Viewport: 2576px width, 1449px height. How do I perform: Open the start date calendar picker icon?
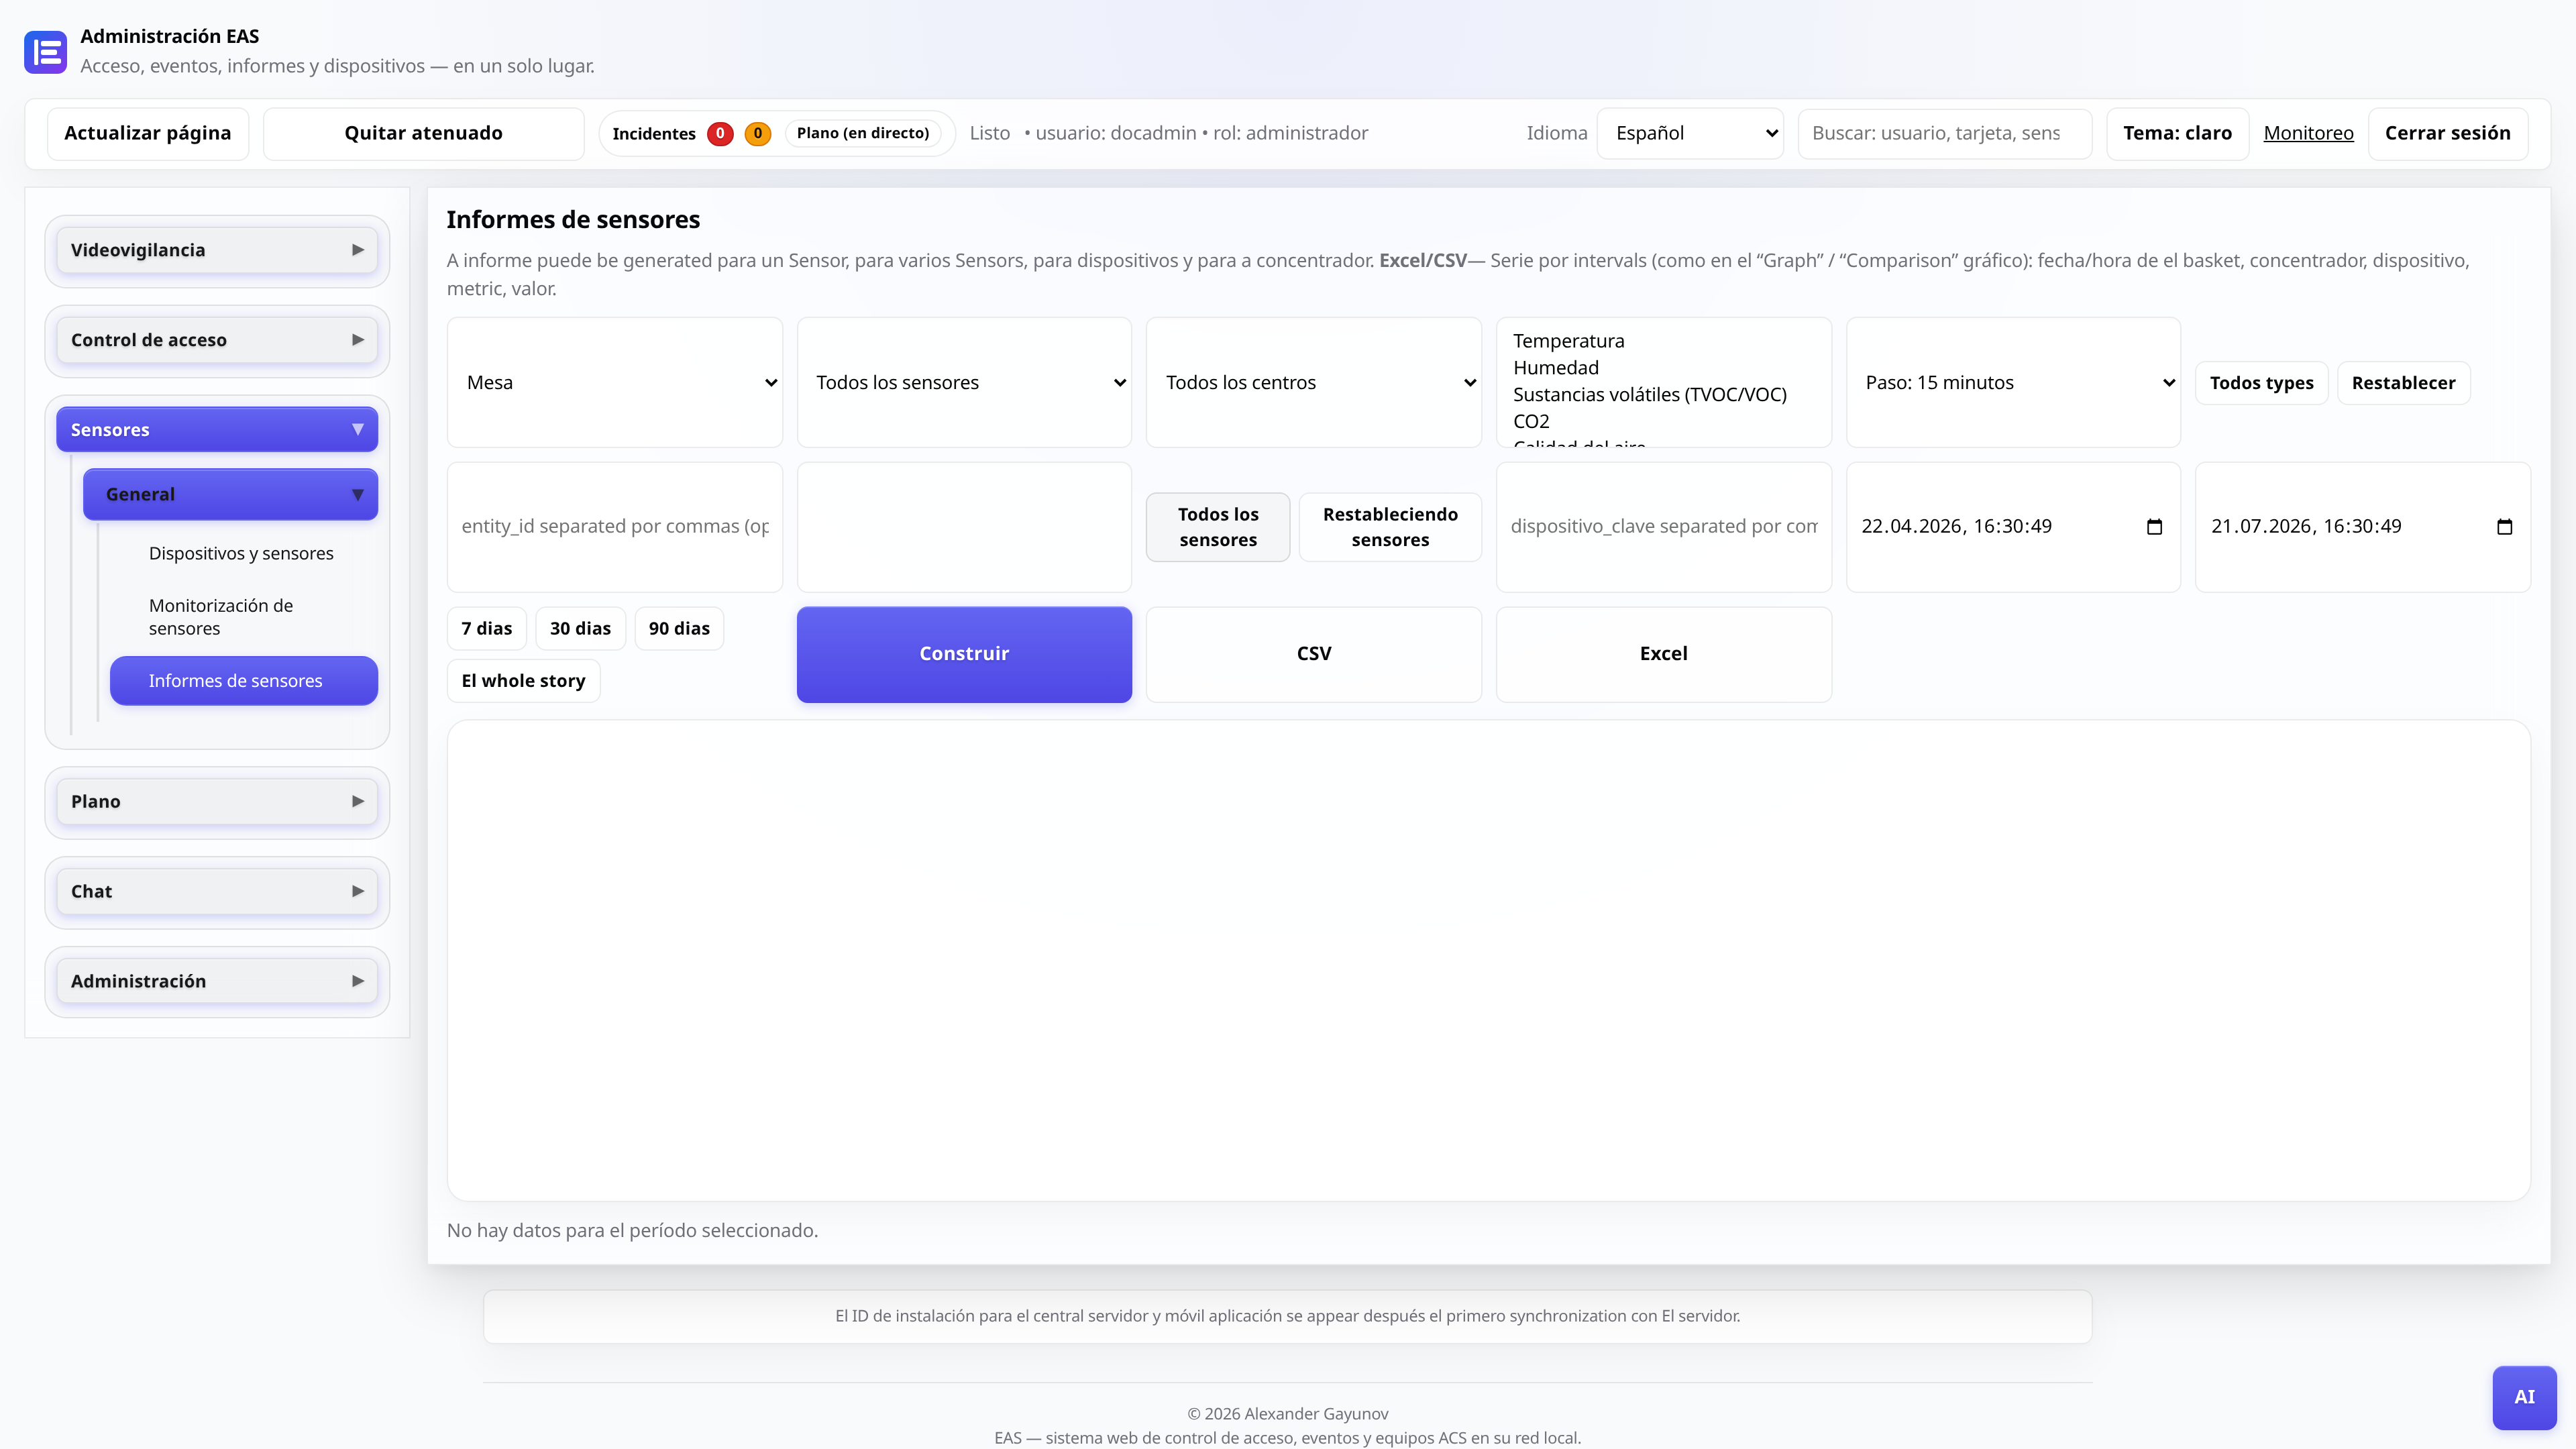(x=2154, y=527)
